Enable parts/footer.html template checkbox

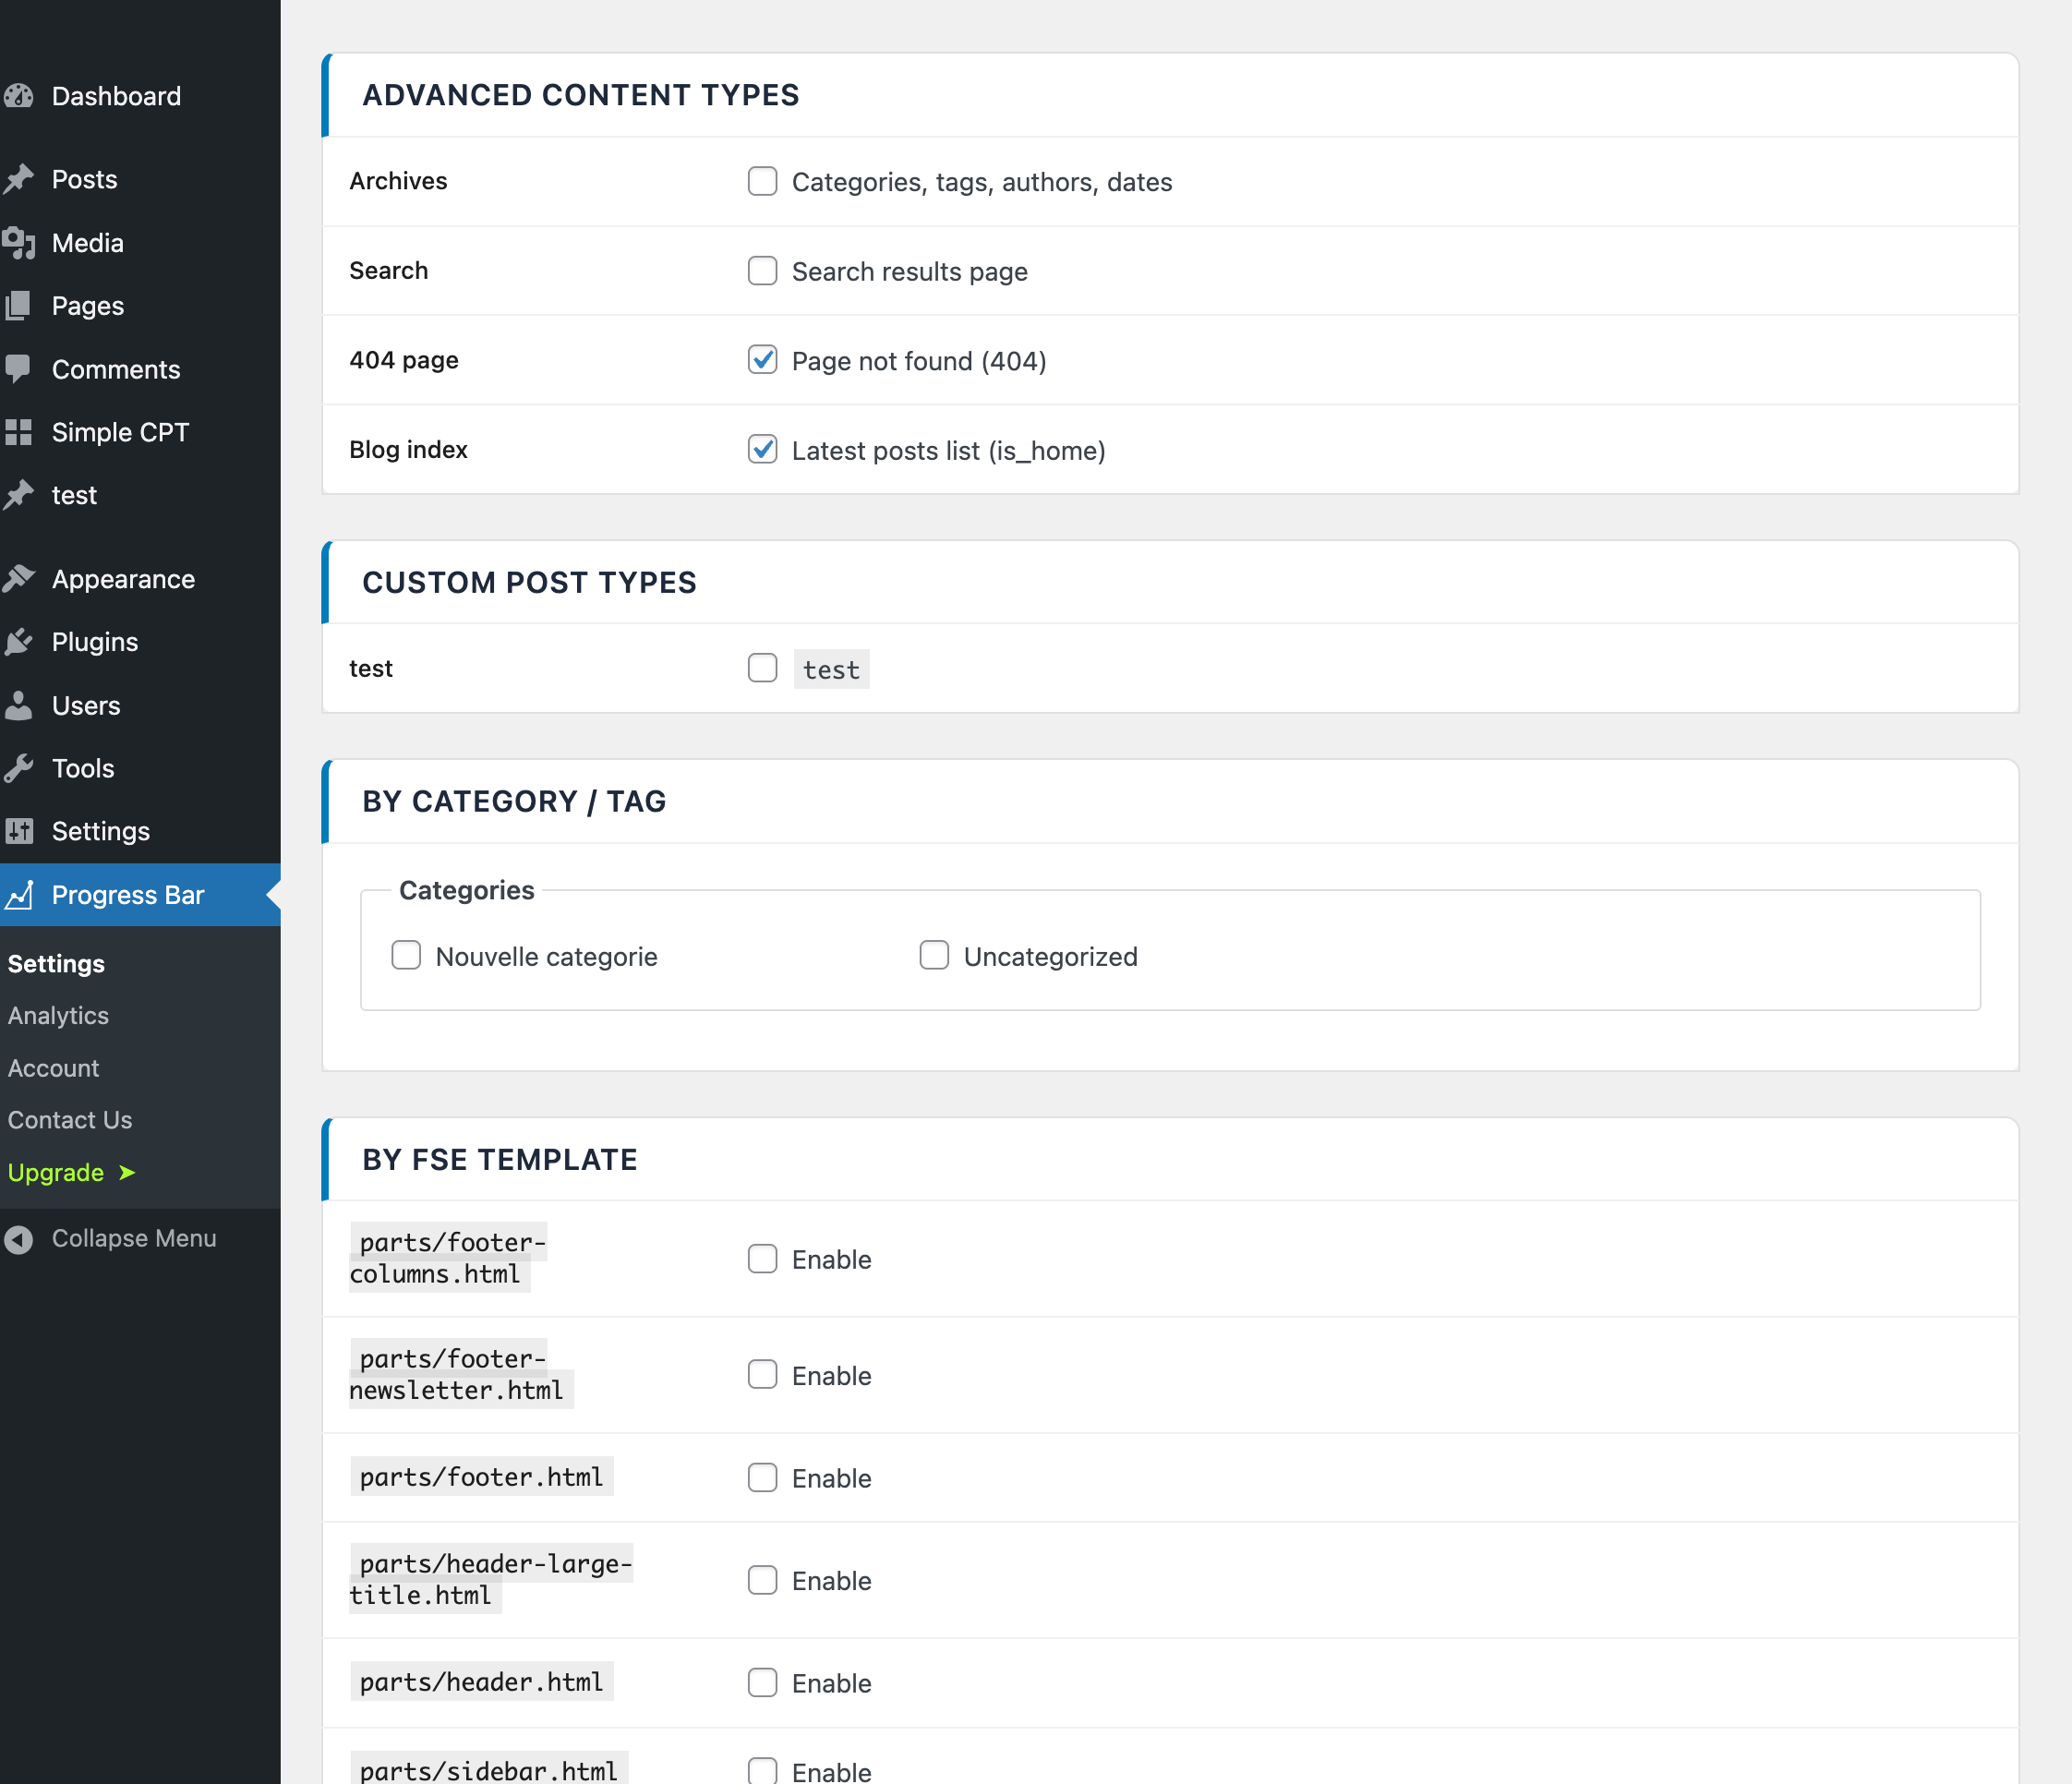762,1477
